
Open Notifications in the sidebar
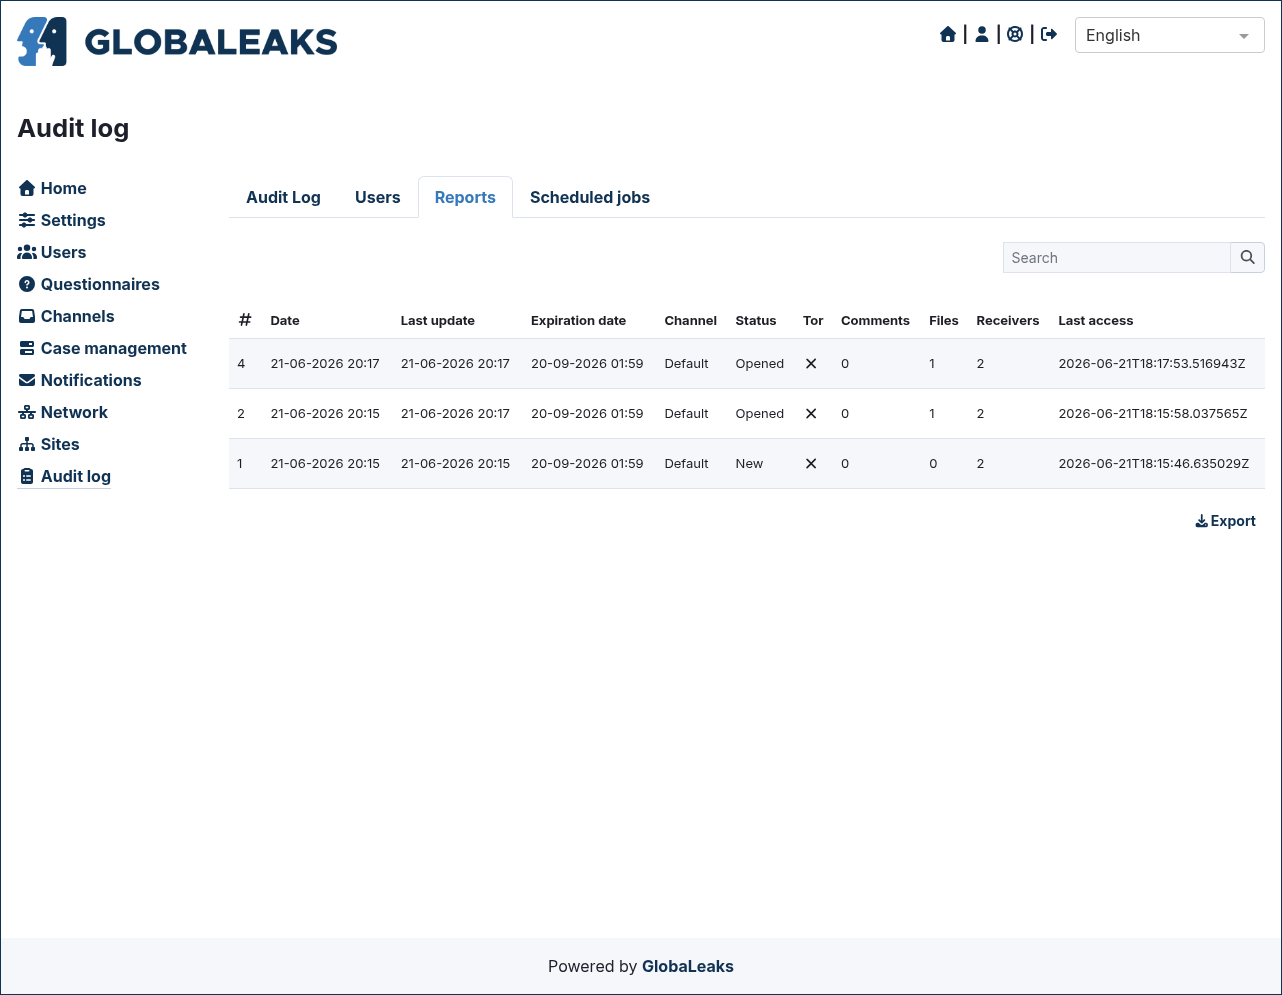pos(80,380)
